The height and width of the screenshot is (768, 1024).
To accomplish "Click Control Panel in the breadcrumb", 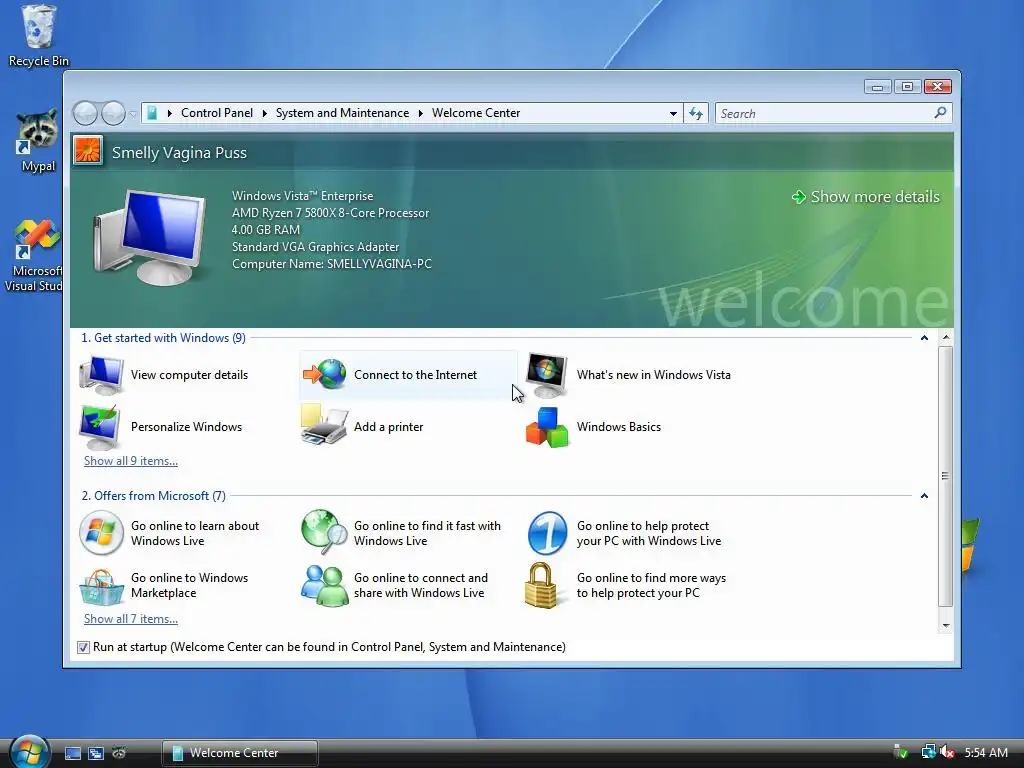I will tap(217, 113).
